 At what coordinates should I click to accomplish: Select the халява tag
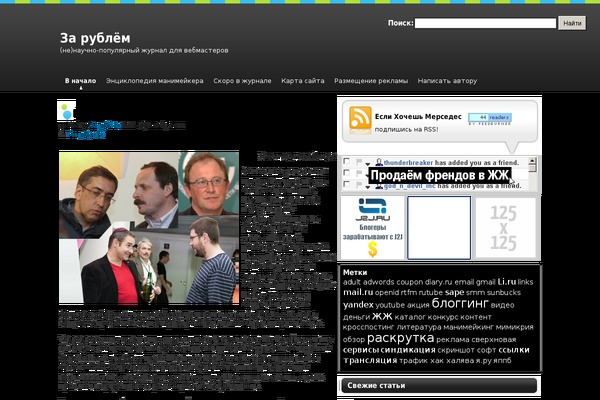pos(460,360)
